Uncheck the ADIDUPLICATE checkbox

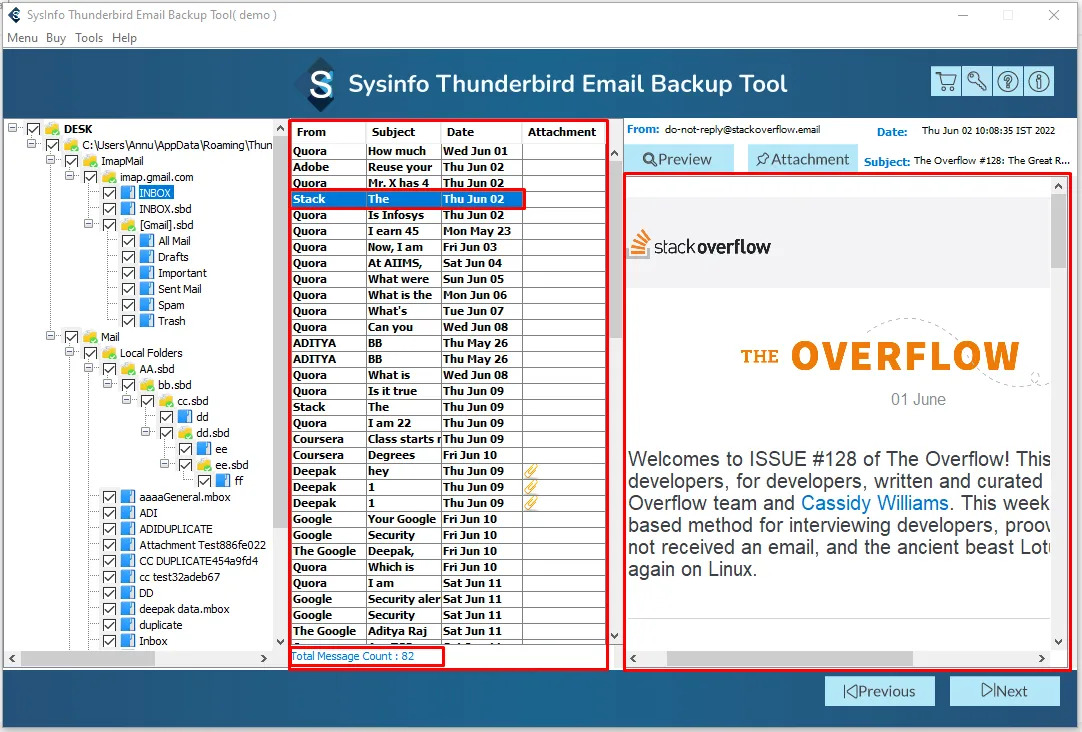click(x=109, y=529)
